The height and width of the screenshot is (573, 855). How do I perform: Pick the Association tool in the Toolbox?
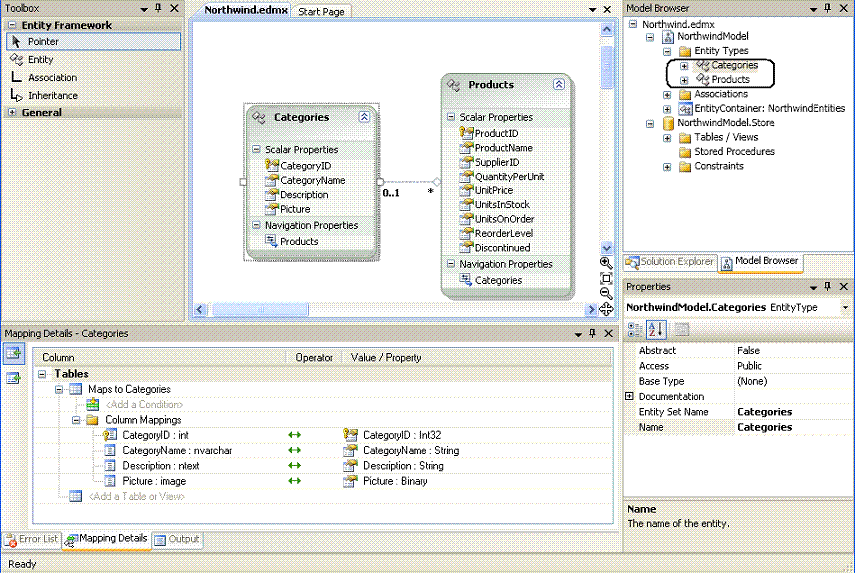52,77
